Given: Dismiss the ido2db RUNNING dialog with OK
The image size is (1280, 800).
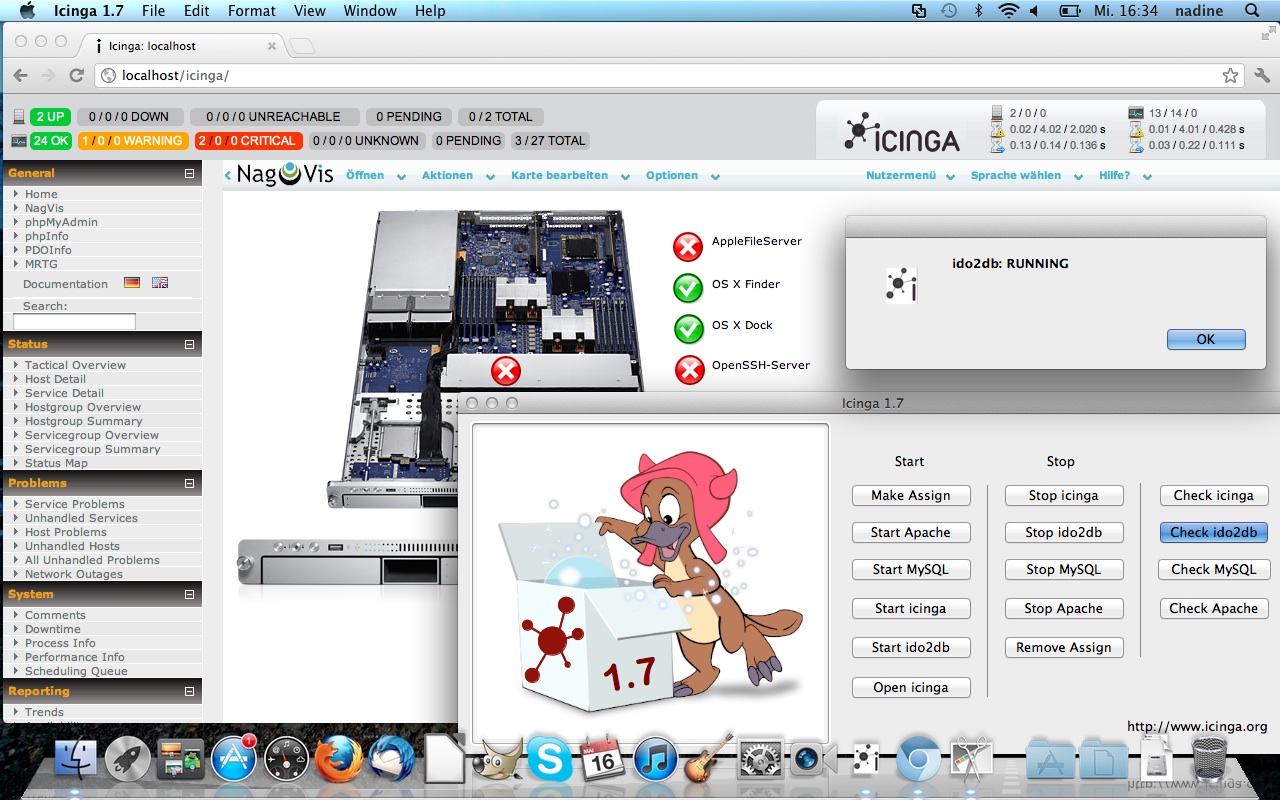Looking at the screenshot, I should click(x=1206, y=339).
